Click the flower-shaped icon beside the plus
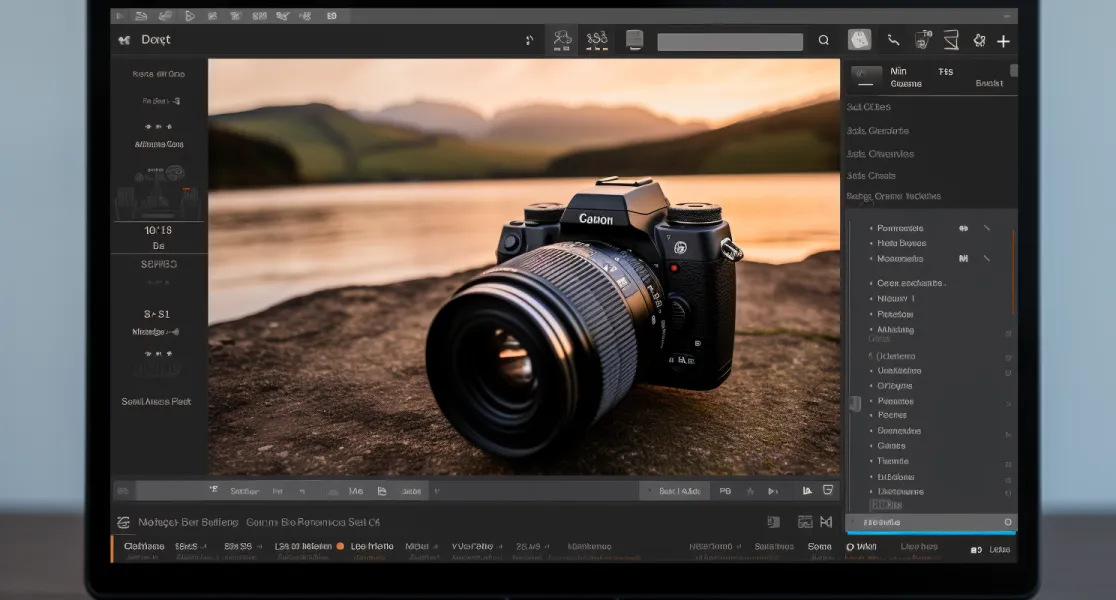This screenshot has width=1116, height=600. click(x=979, y=41)
